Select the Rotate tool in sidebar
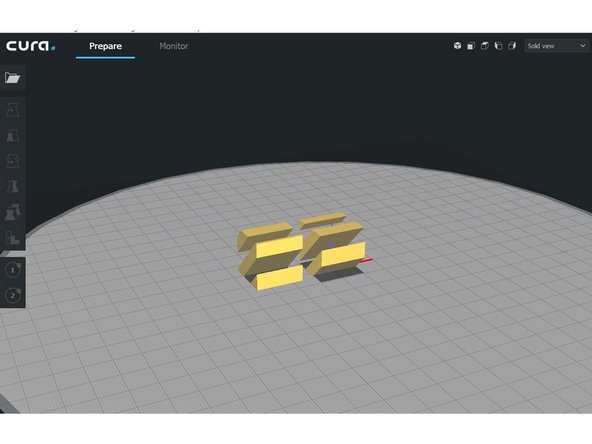Image resolution: width=592 pixels, height=444 pixels. (x=13, y=160)
